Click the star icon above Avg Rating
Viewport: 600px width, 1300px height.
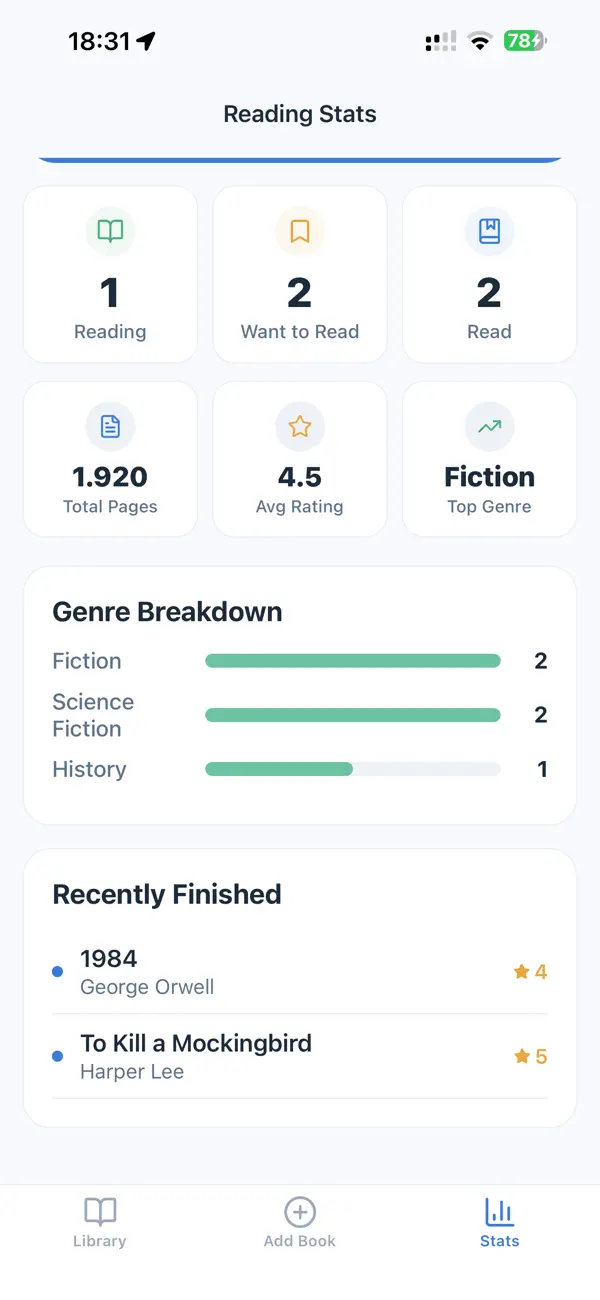click(299, 426)
